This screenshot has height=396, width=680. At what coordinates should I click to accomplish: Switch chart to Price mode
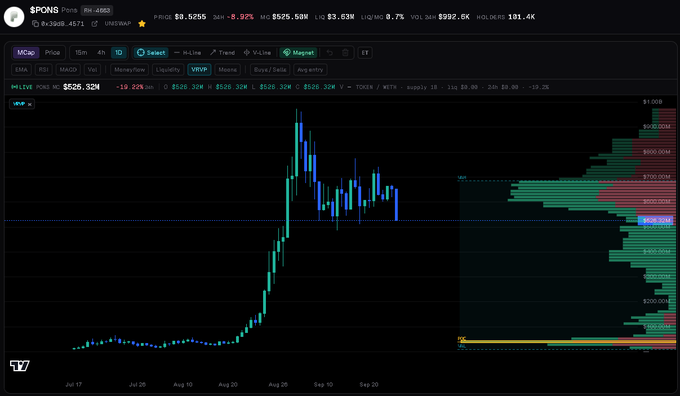52,52
